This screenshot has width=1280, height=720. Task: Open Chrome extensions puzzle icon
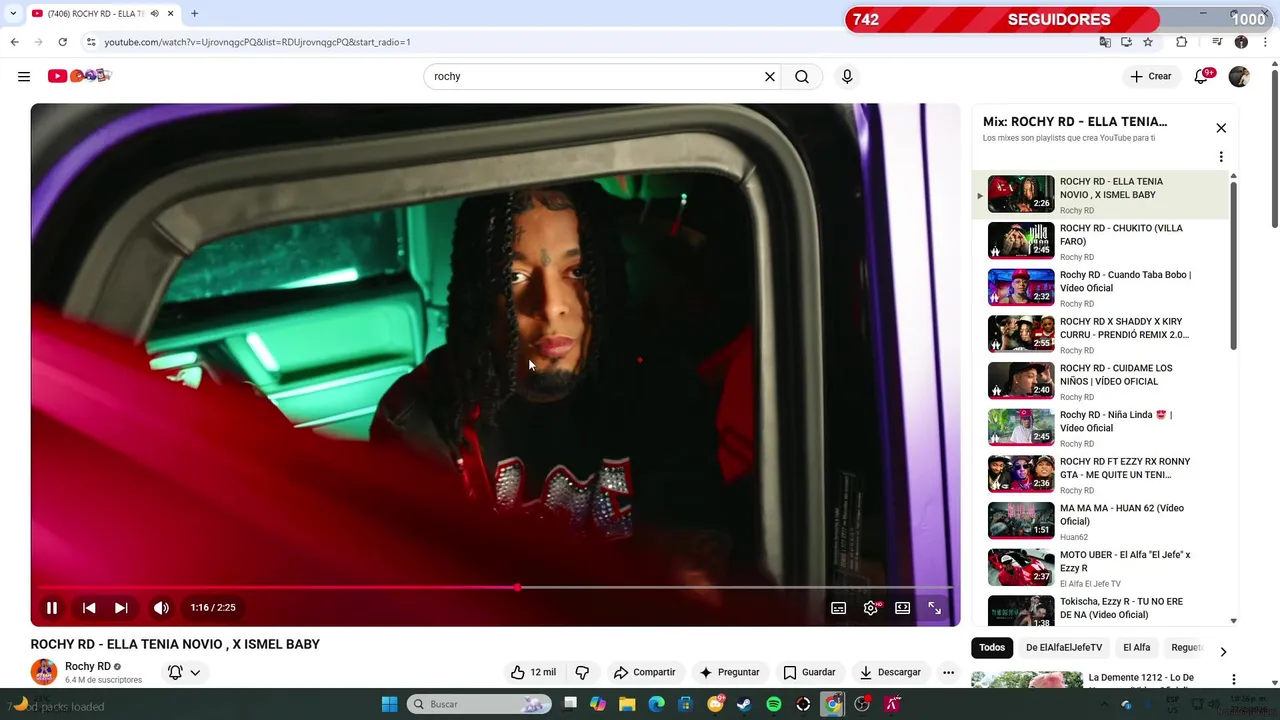pyautogui.click(x=1182, y=42)
